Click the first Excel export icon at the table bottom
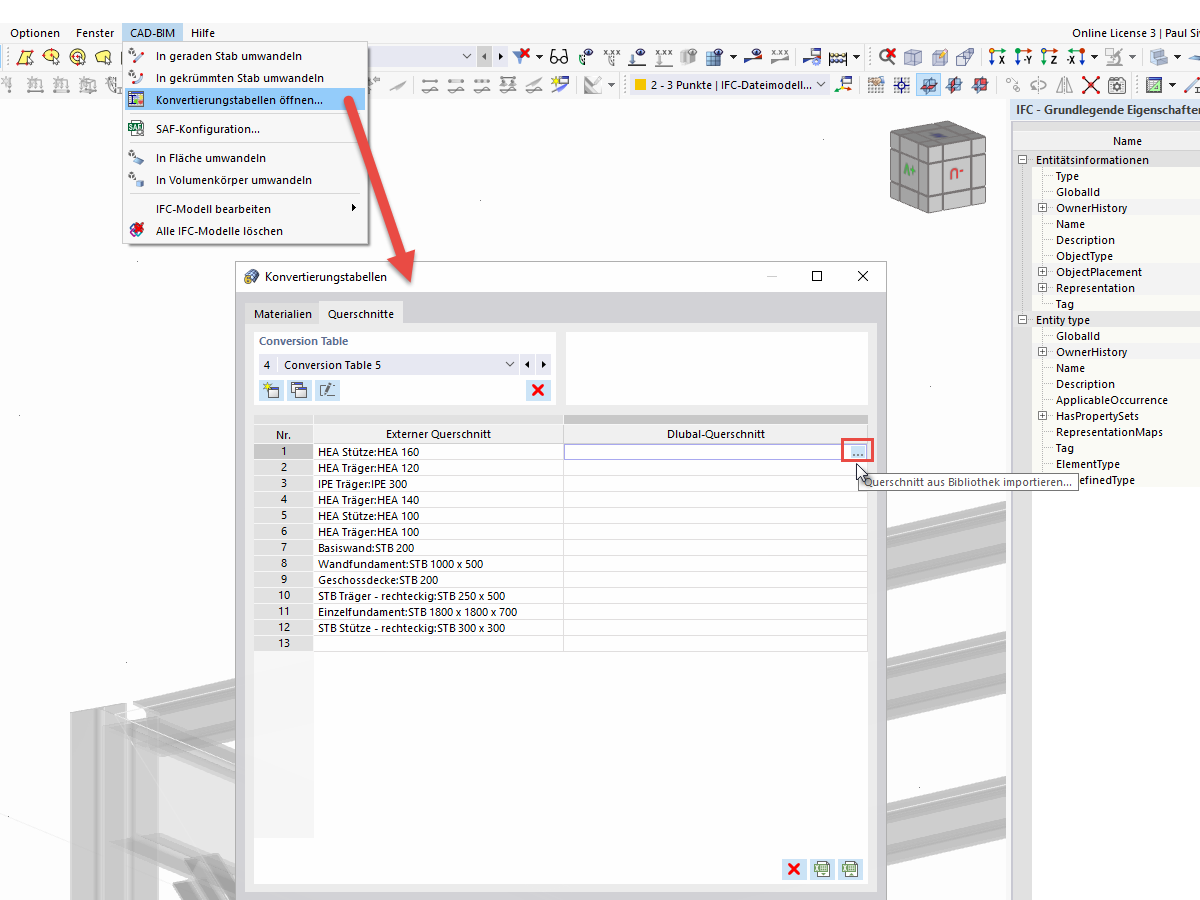The image size is (1200, 900). point(822,869)
